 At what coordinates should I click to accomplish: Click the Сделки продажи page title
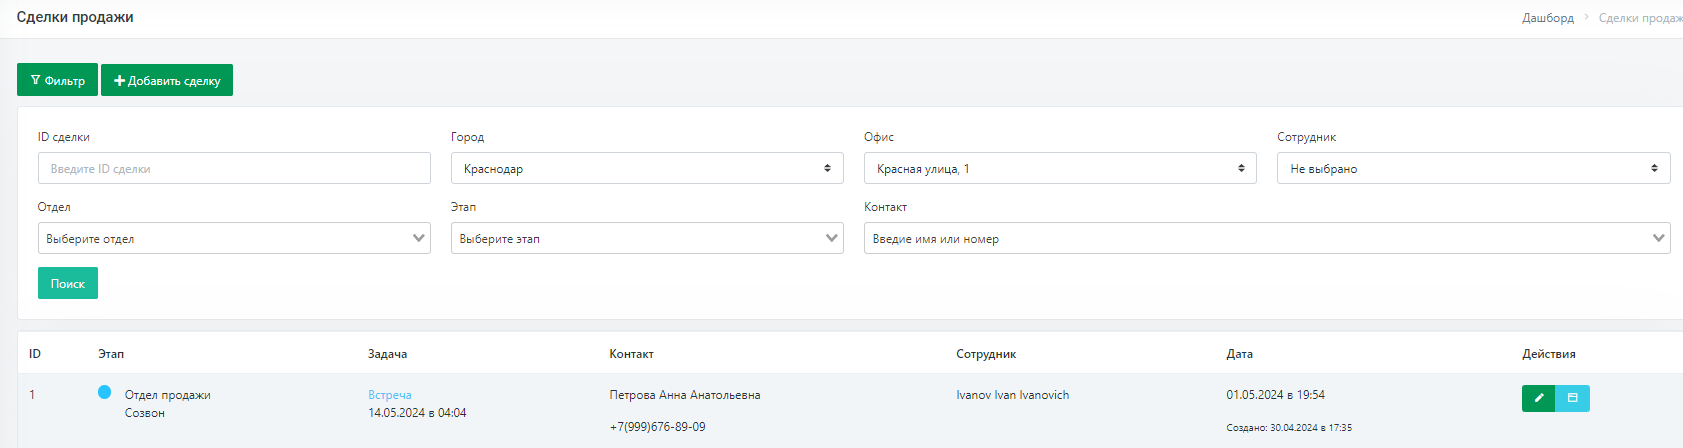click(x=75, y=17)
